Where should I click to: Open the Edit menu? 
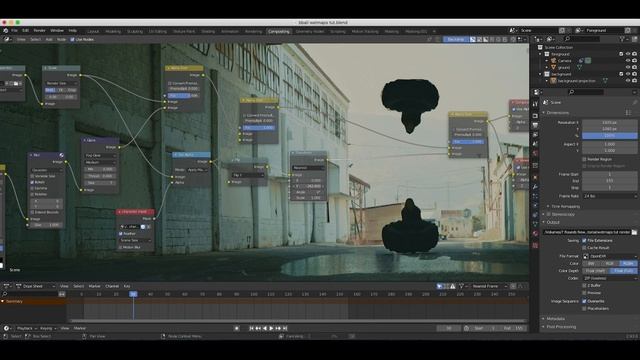25,31
